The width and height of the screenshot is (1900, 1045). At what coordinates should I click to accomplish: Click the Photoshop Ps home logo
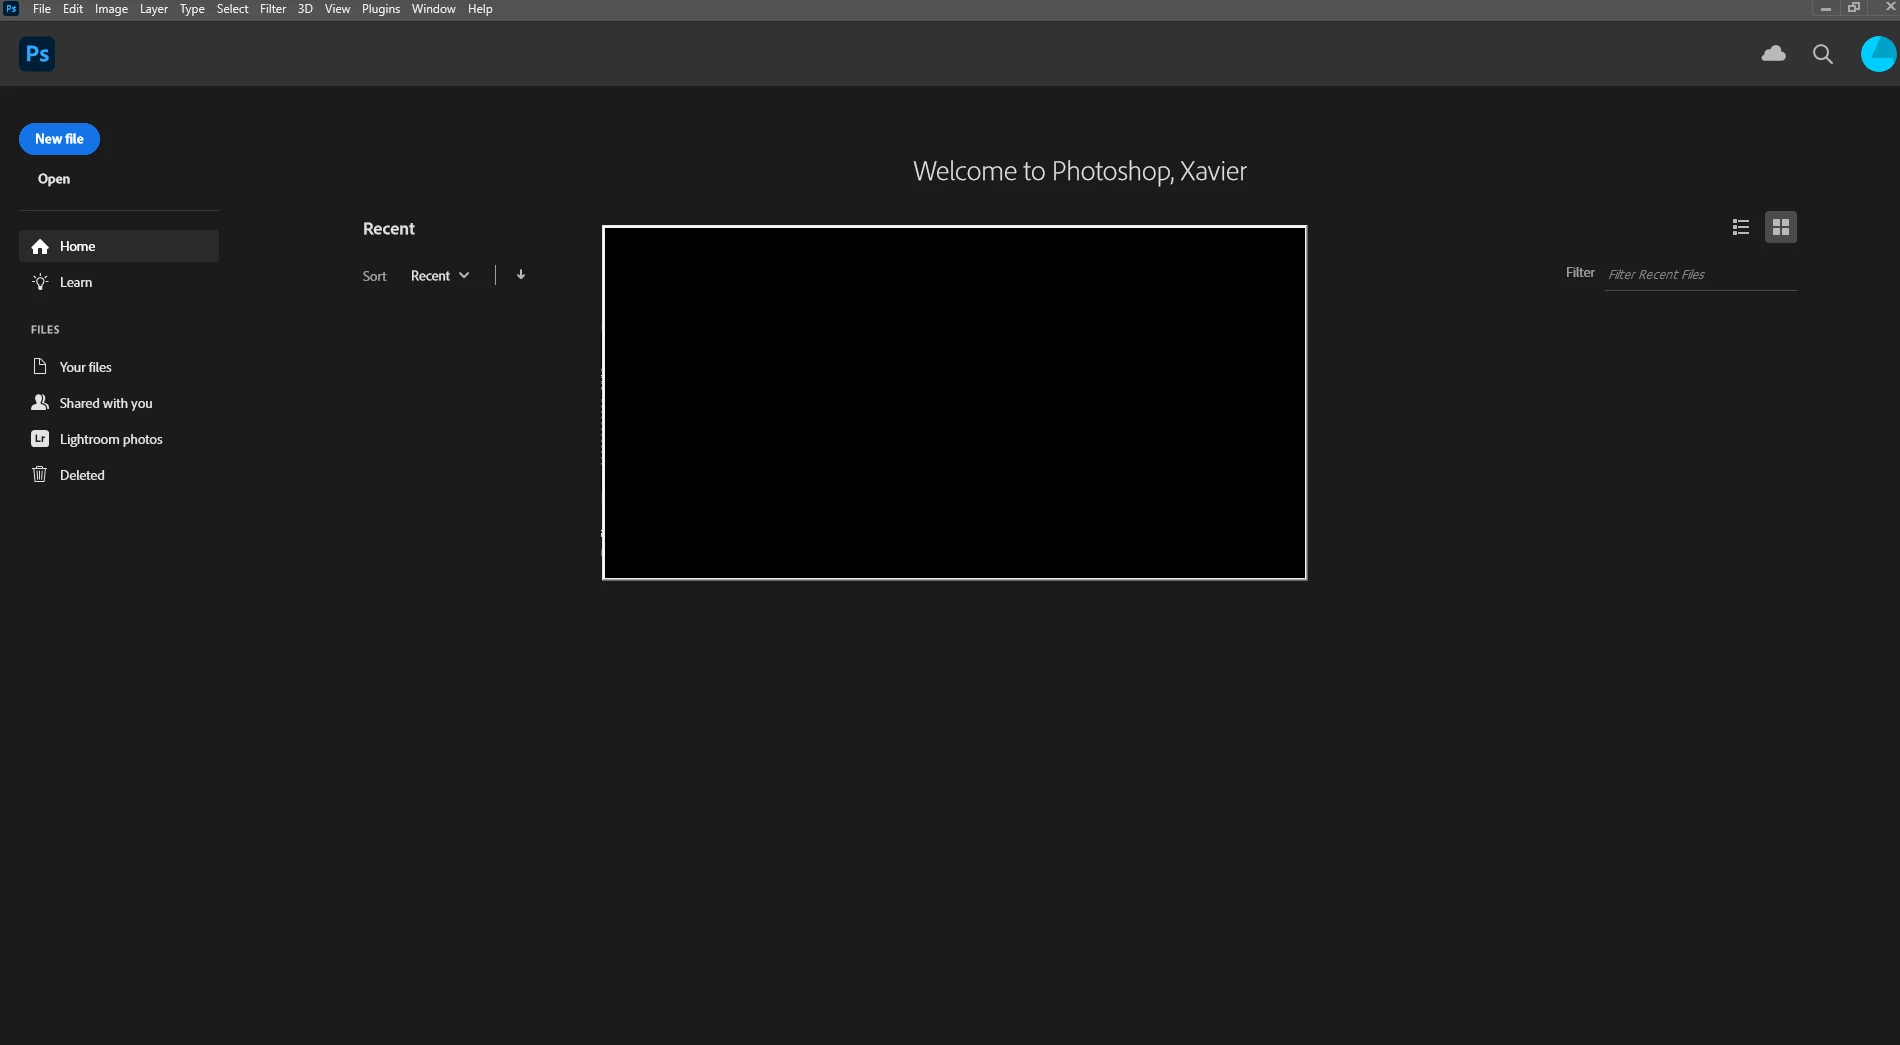click(37, 54)
